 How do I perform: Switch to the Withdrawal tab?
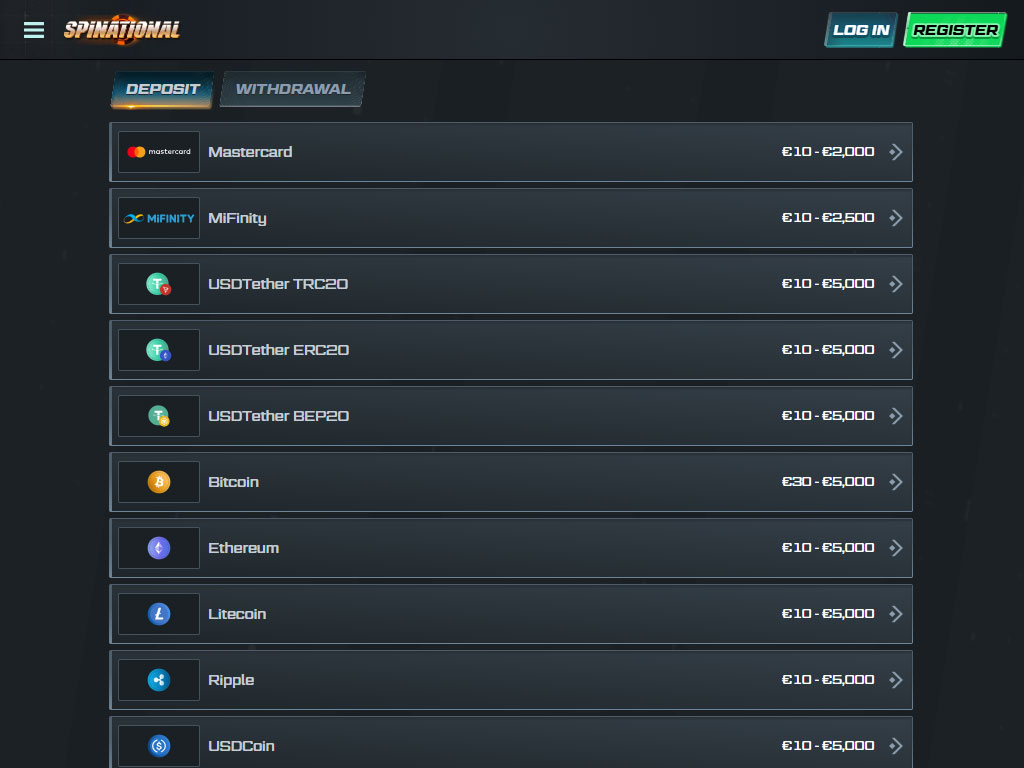[293, 89]
